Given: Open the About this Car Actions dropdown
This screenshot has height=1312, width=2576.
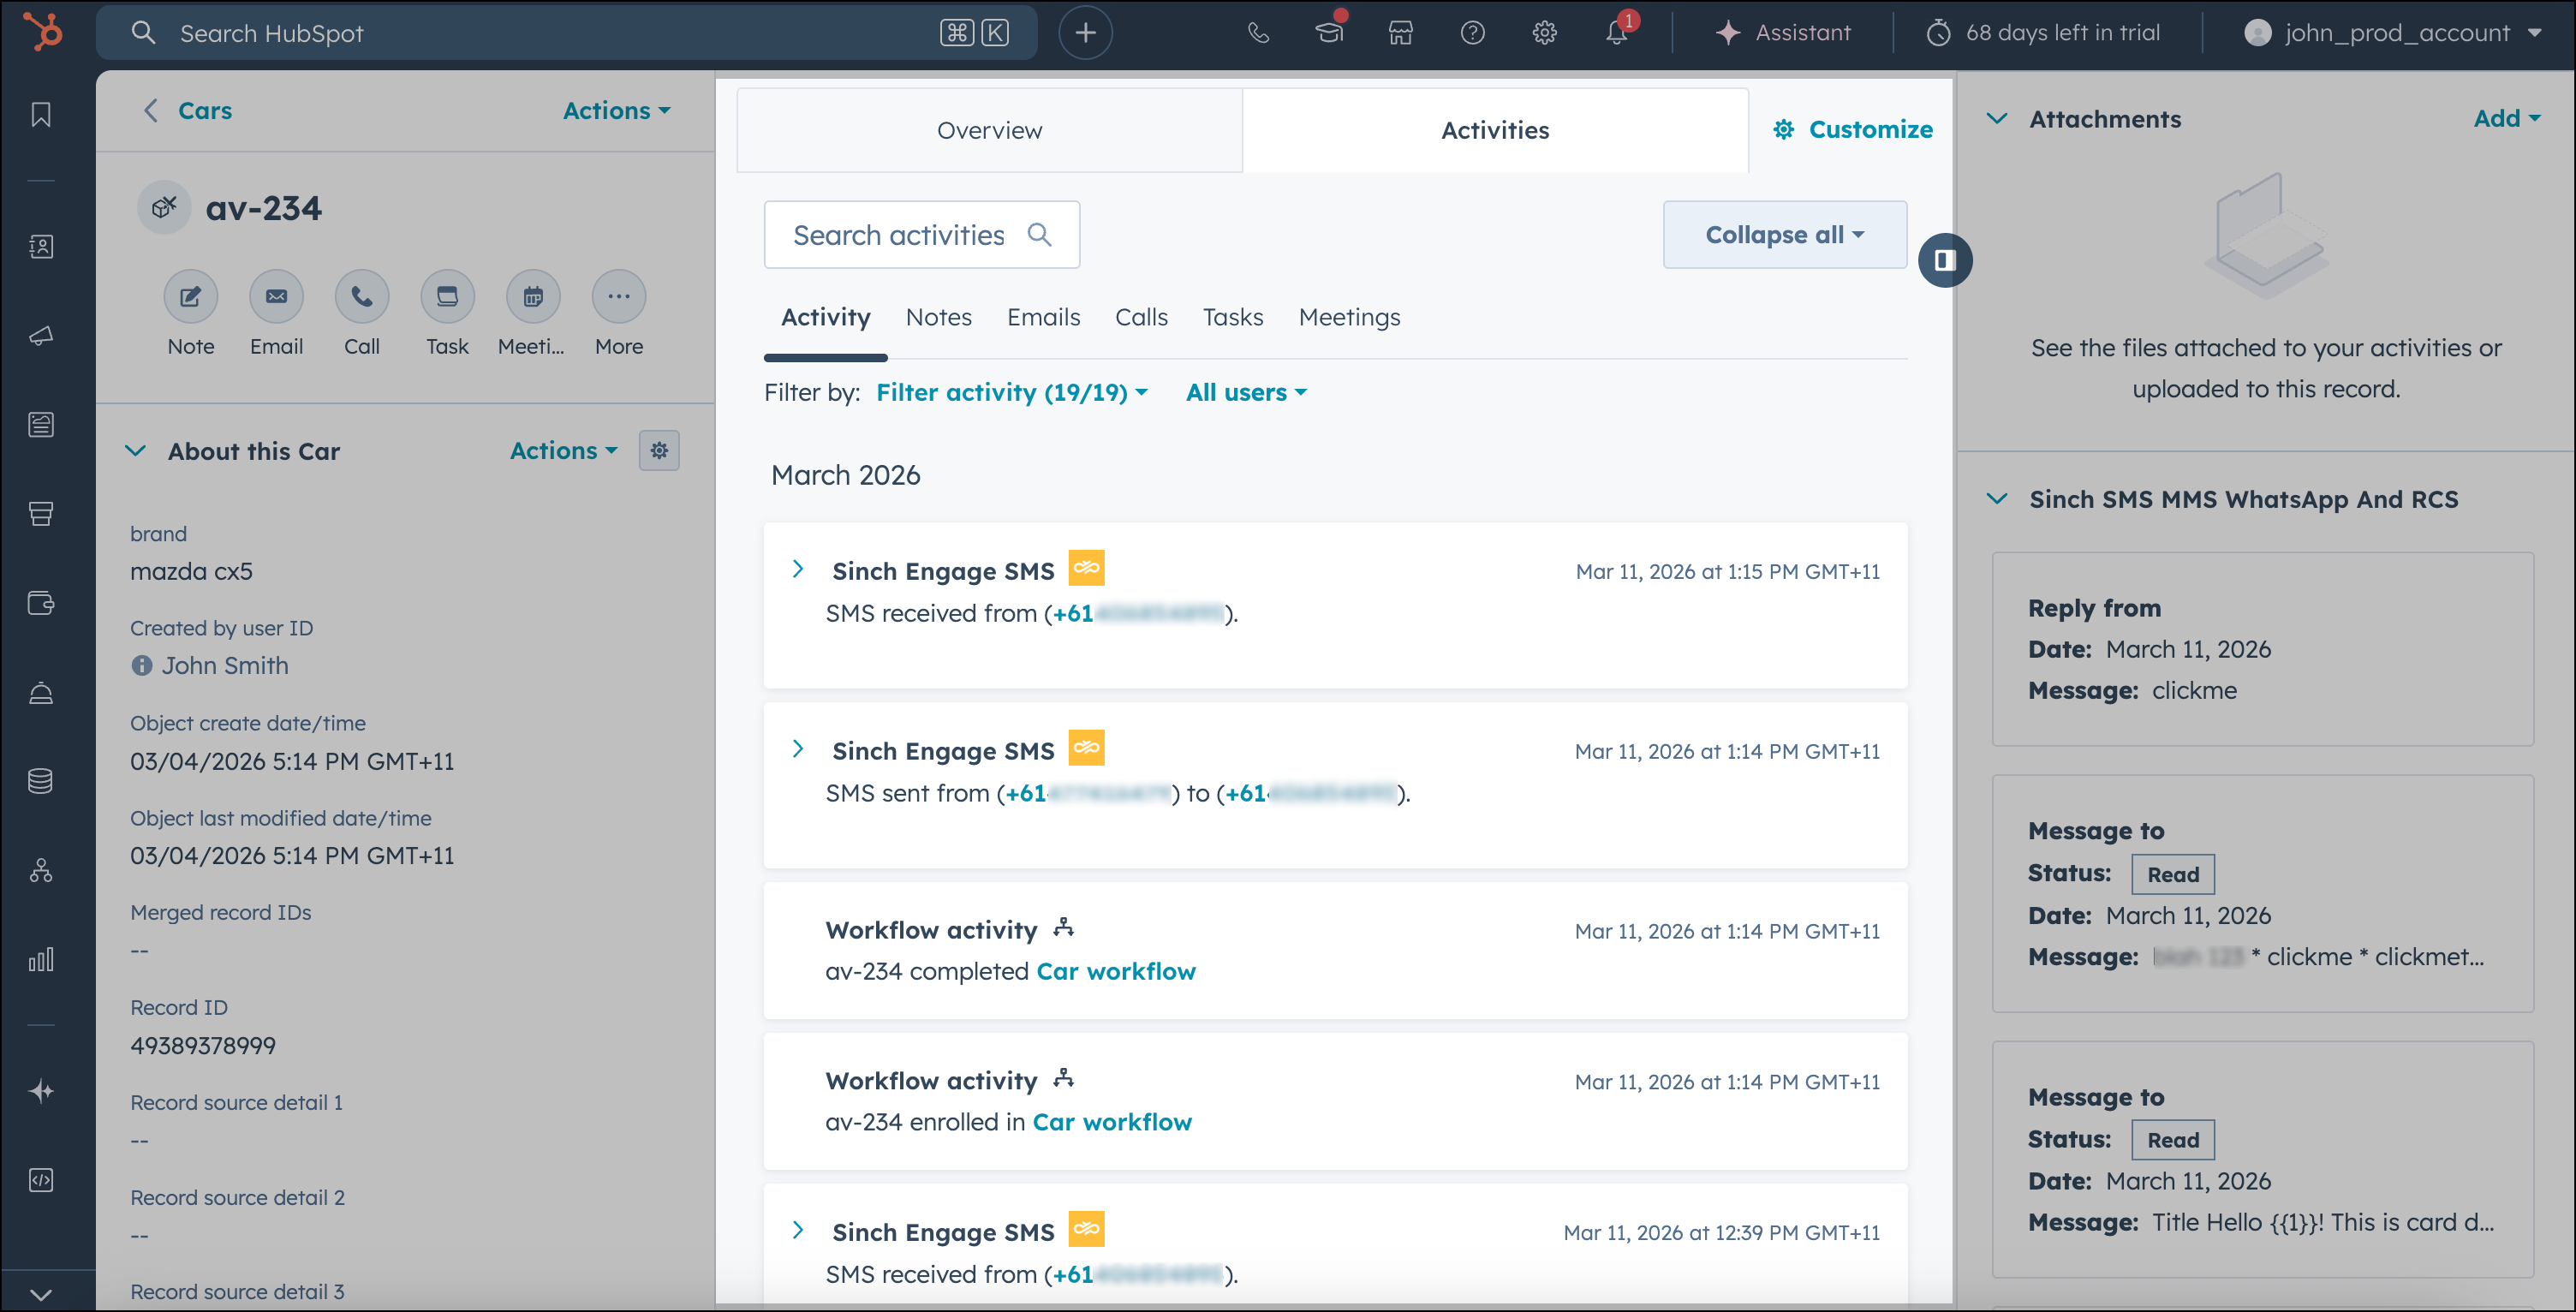Looking at the screenshot, I should [x=563, y=451].
